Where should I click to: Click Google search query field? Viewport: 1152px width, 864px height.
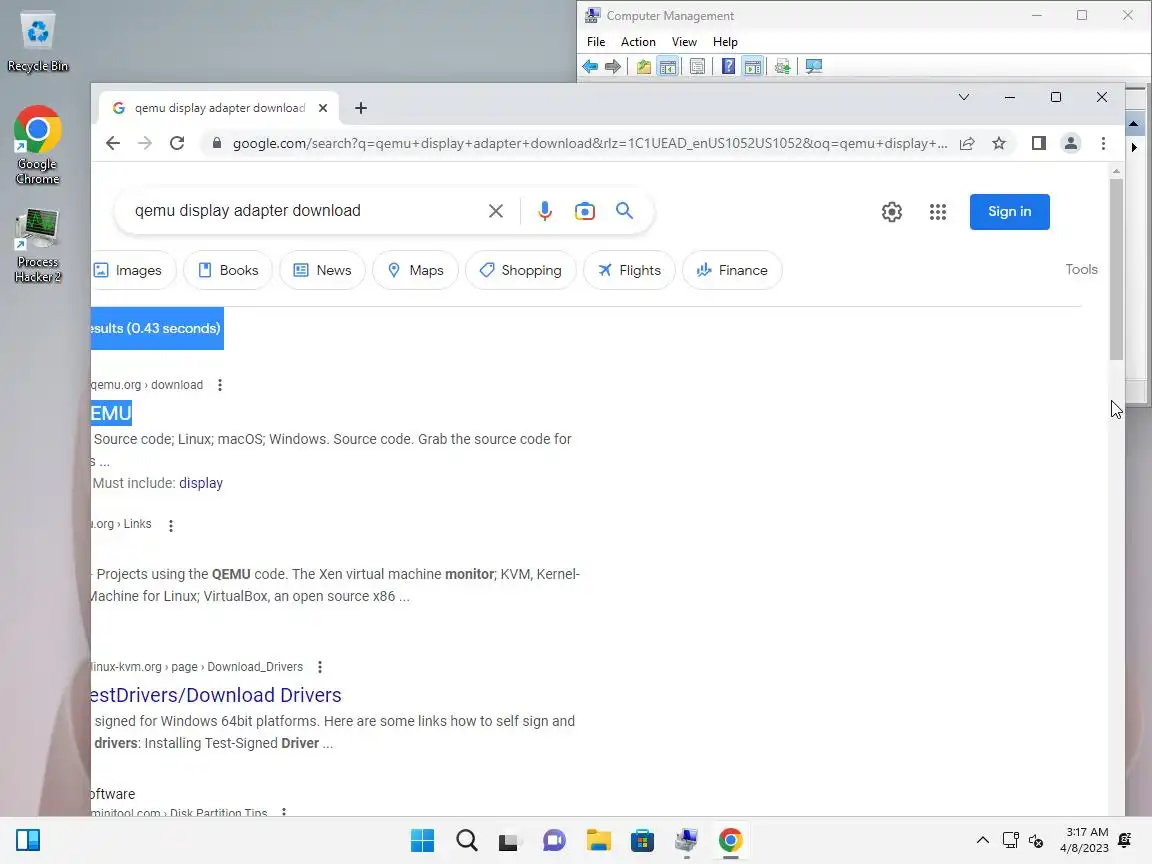pyautogui.click(x=305, y=211)
